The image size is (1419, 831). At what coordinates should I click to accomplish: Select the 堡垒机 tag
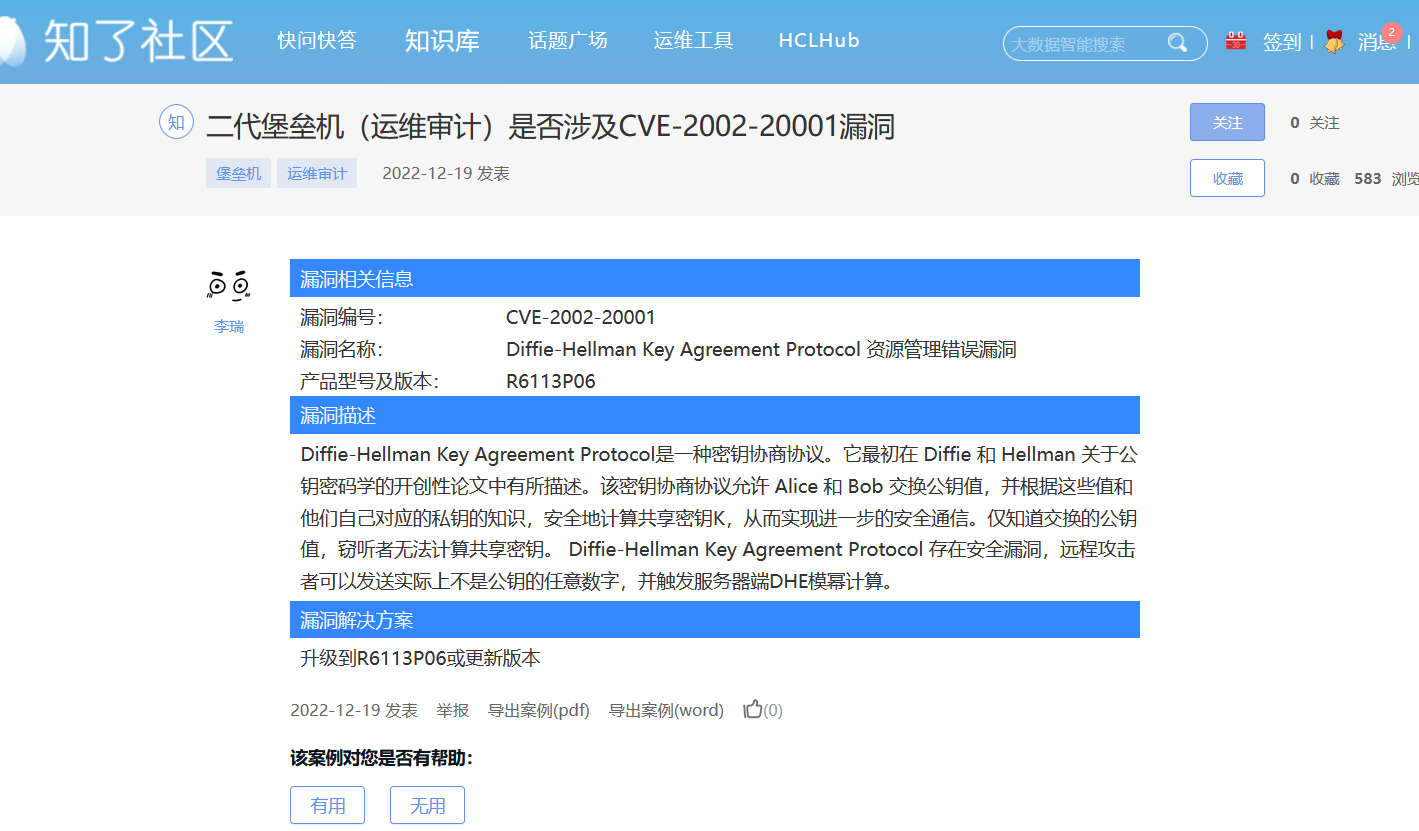239,173
